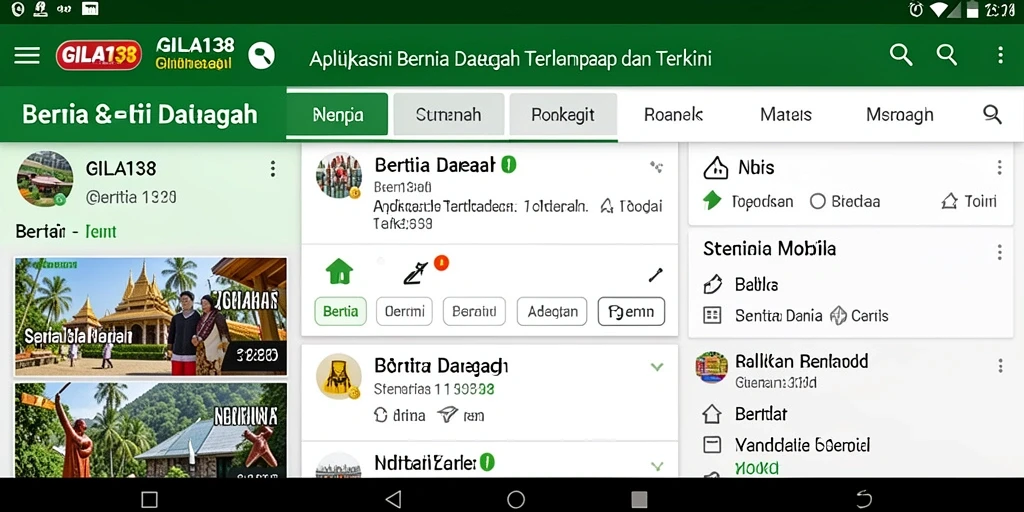Tap green arrow icon next to Topodsan
Viewport: 1024px width, 512px height.
tap(712, 200)
